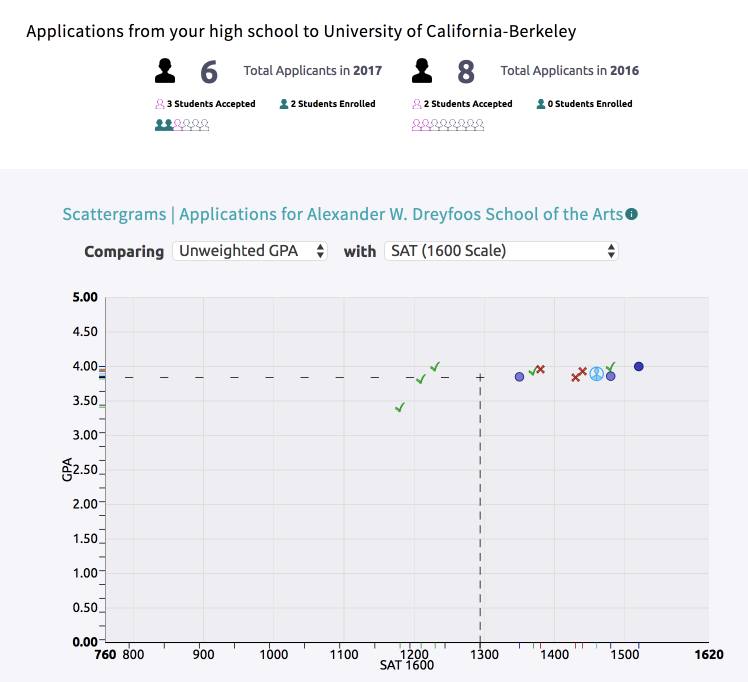
Task: Click the teal icon beside 0 Students Enrolled
Action: (x=541, y=104)
